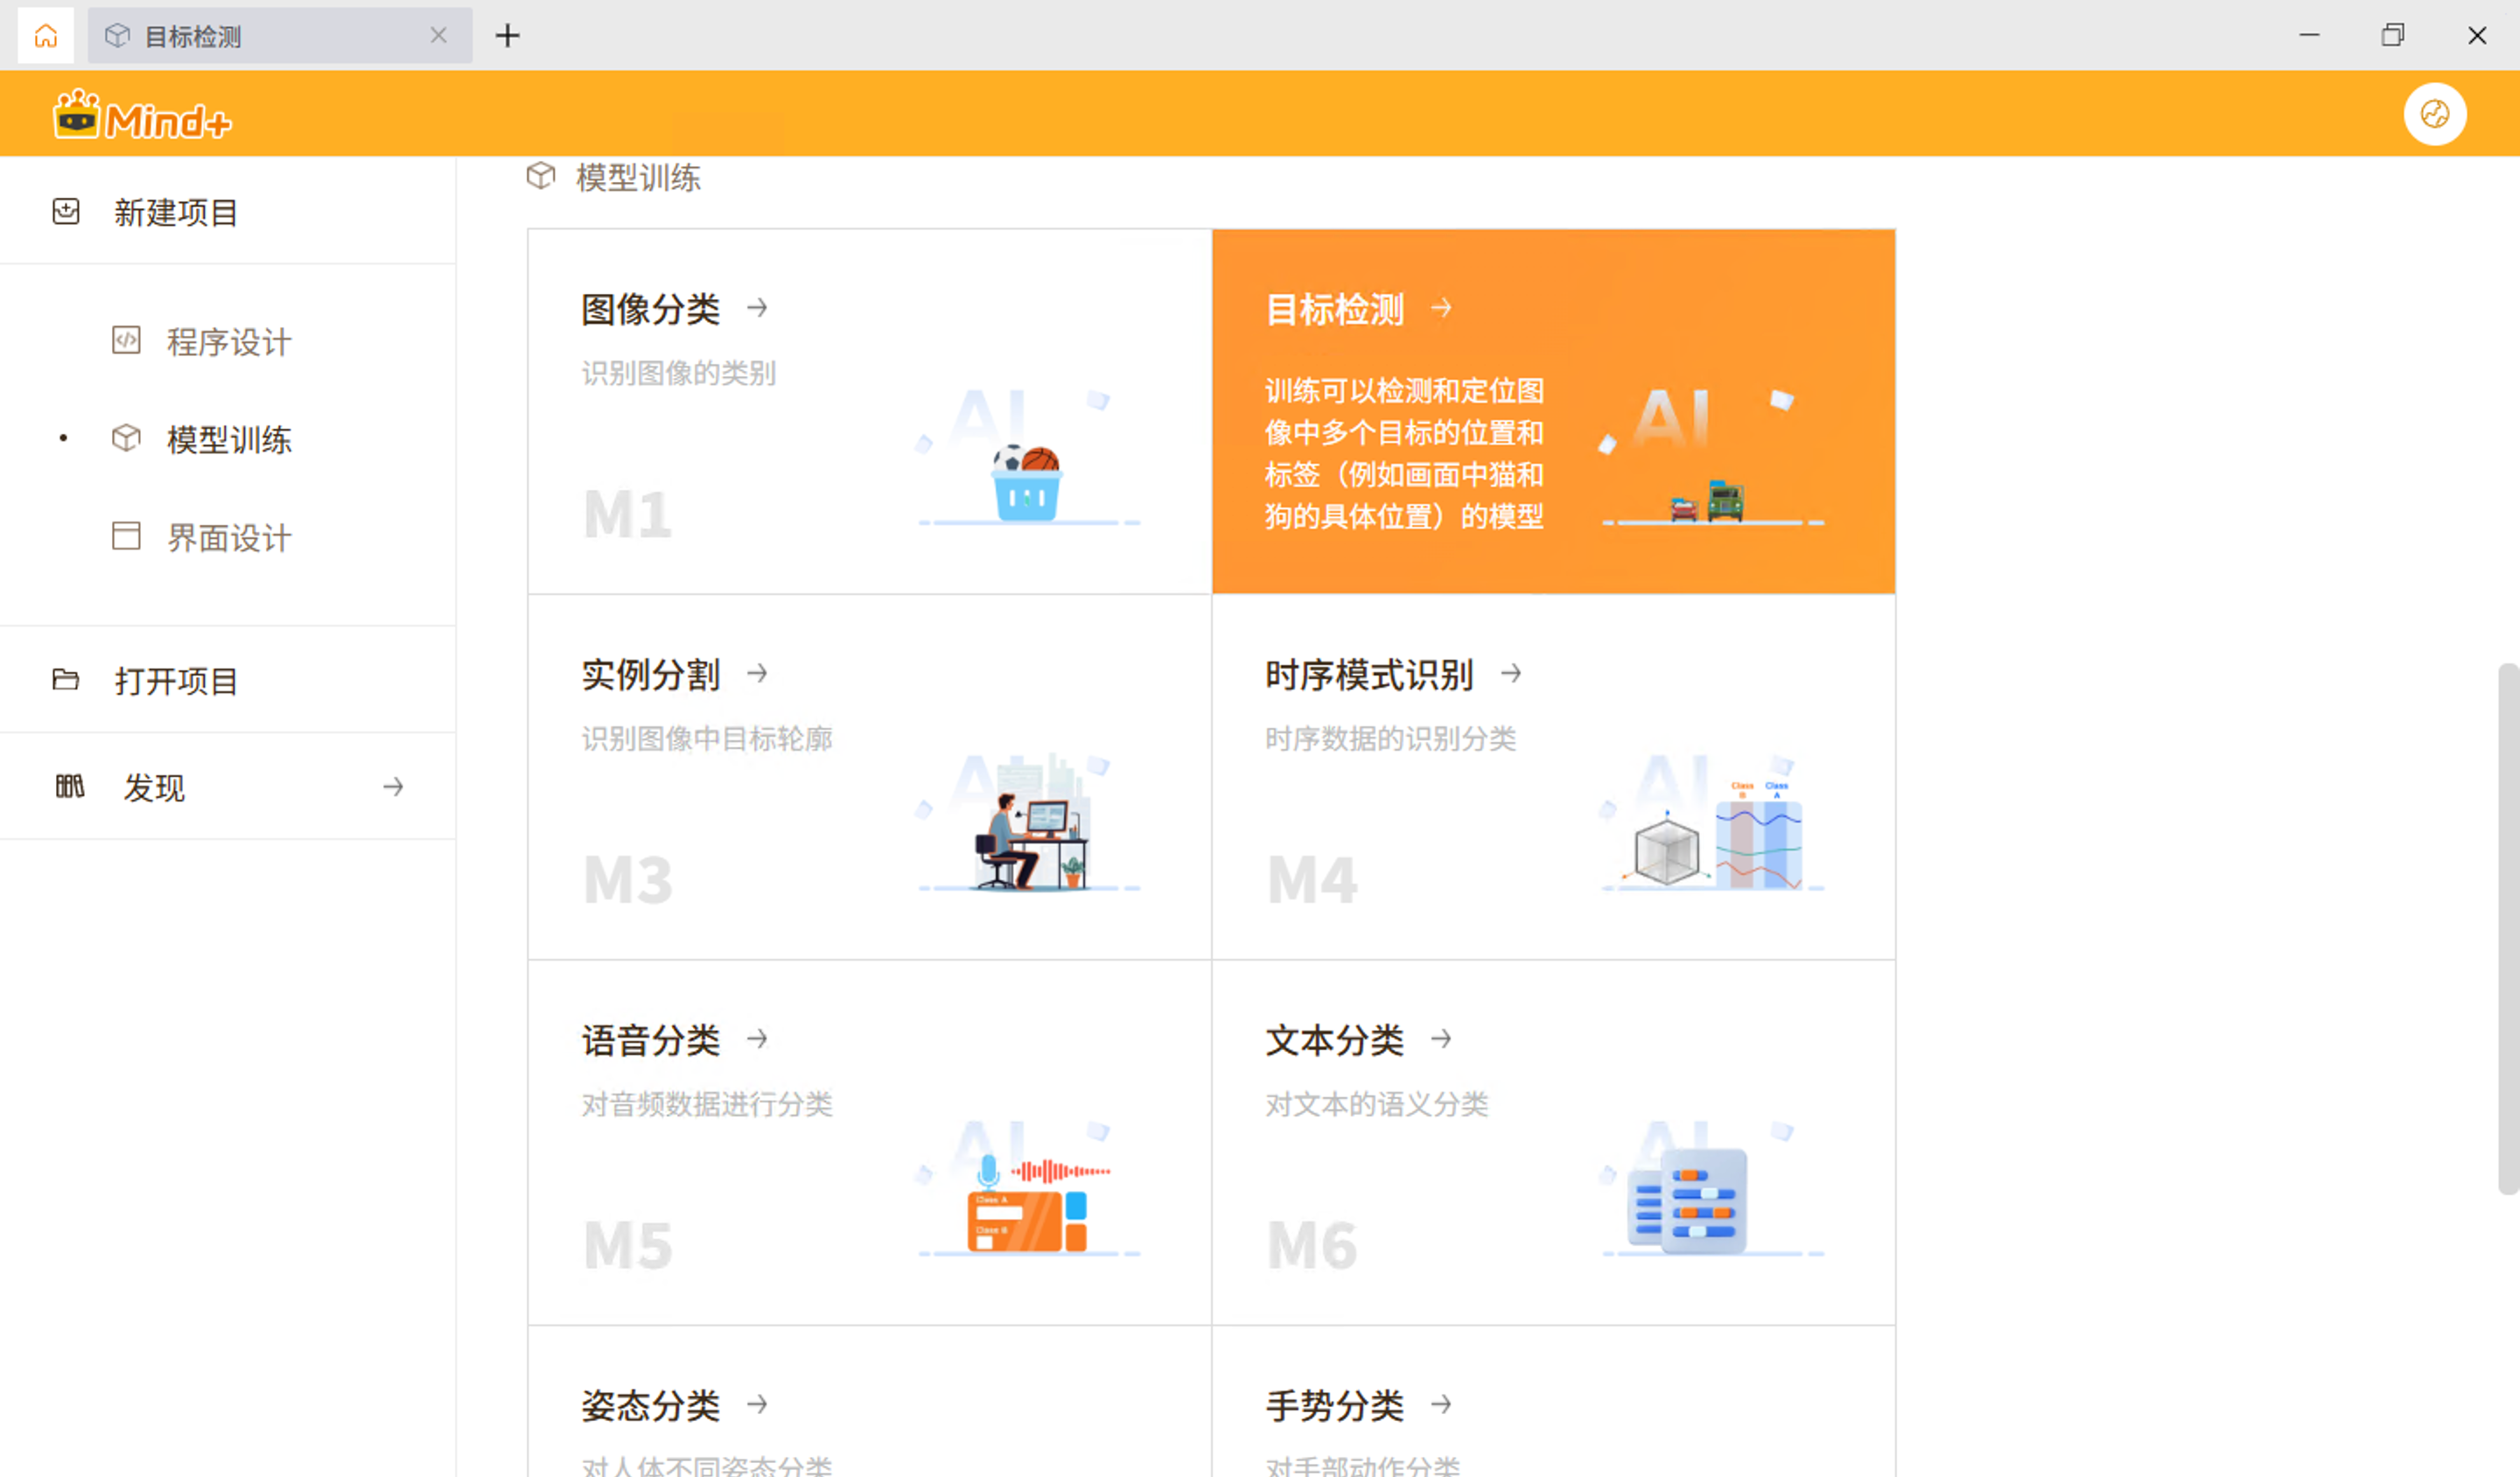Screen dimensions: 2520x1477
Task: Open the language switcher globe icon
Action: point(2435,113)
